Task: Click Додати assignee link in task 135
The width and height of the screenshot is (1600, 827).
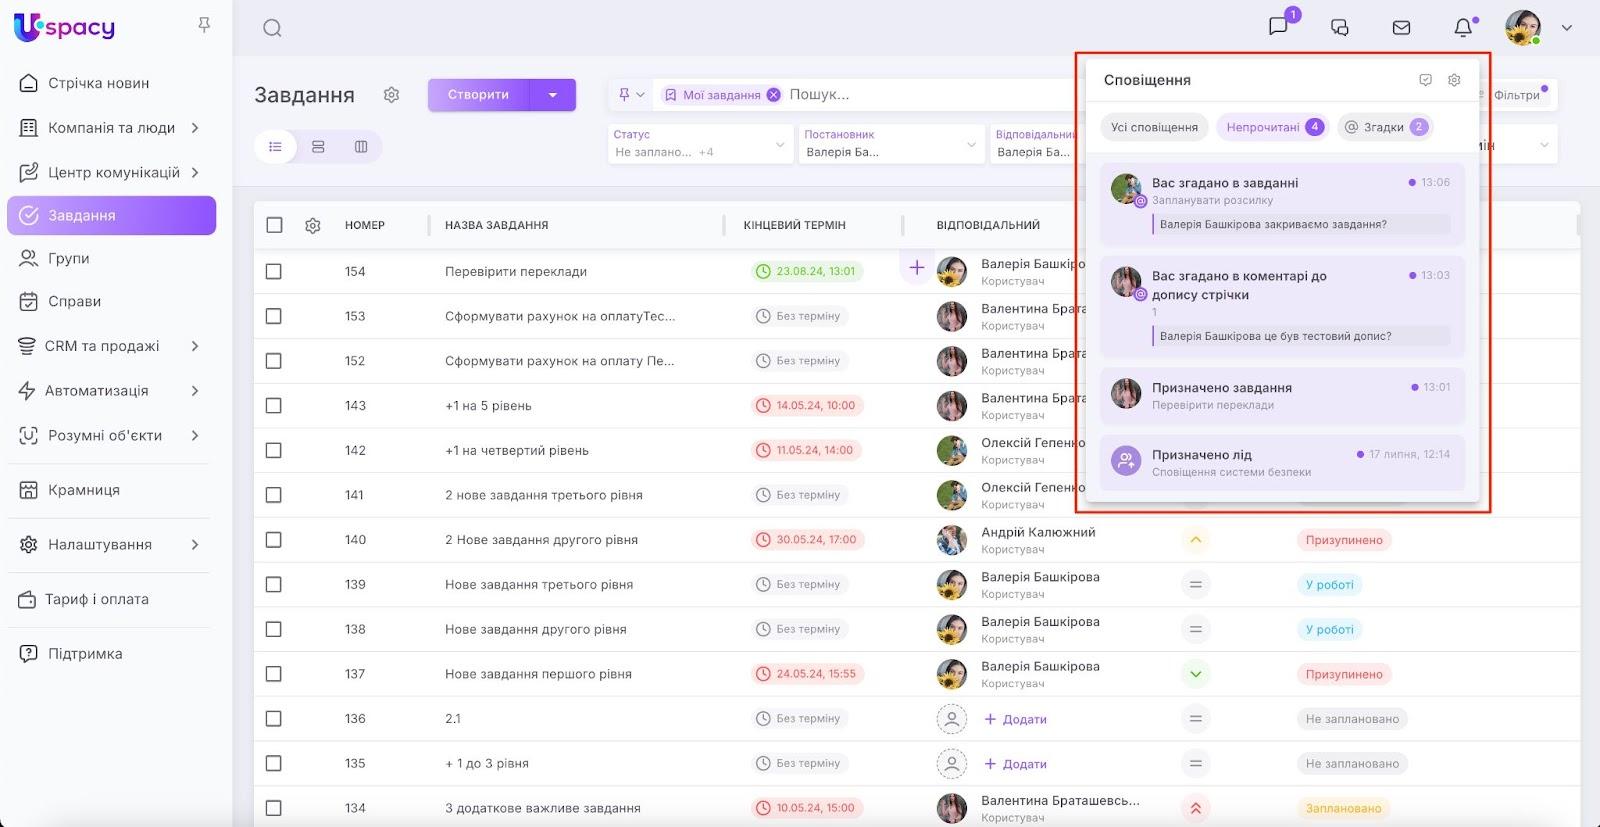Action: 1016,764
